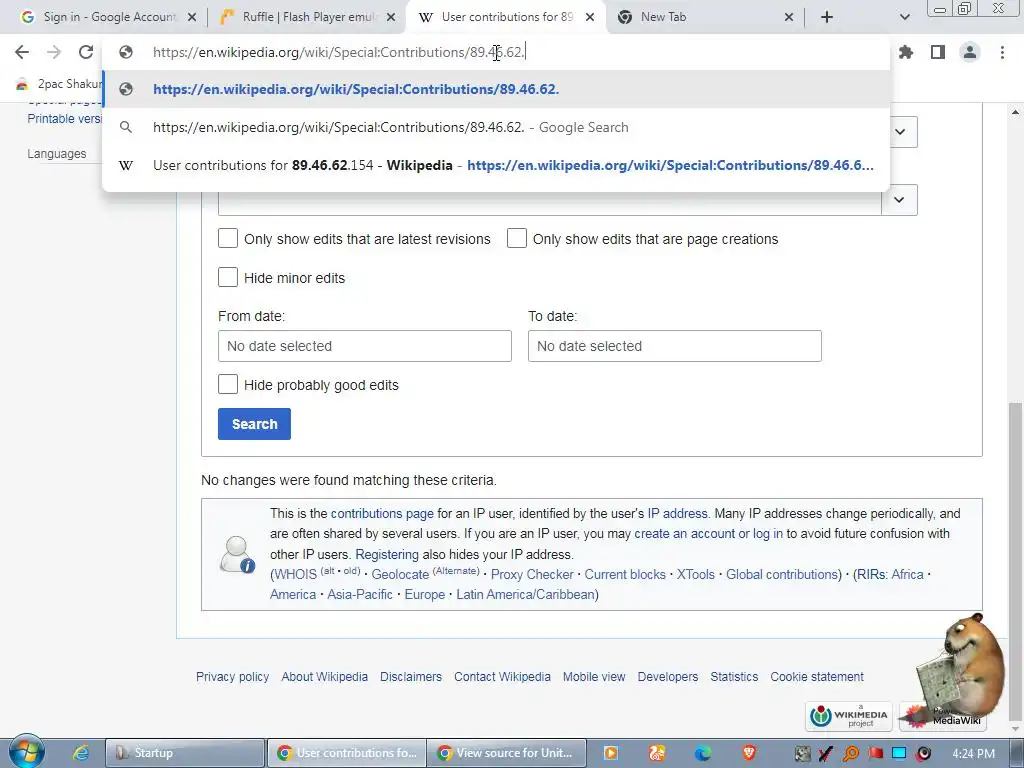Click the Wikimedia project badge
The width and height of the screenshot is (1024, 768).
[x=850, y=716]
